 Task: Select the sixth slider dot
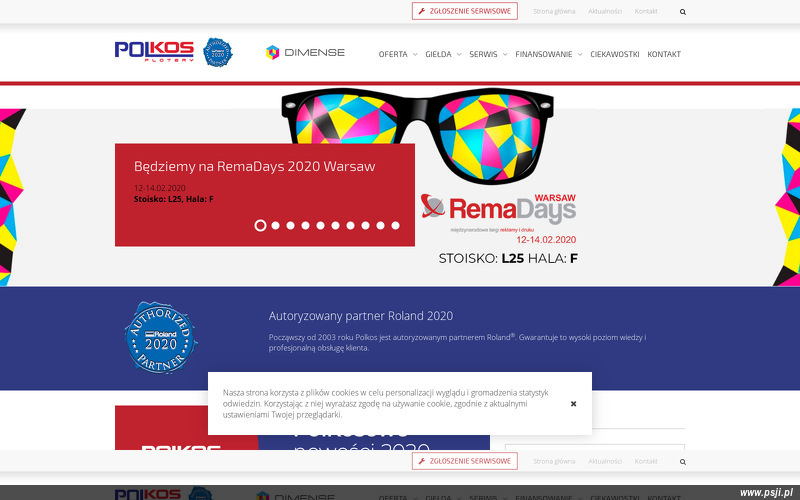(335, 226)
